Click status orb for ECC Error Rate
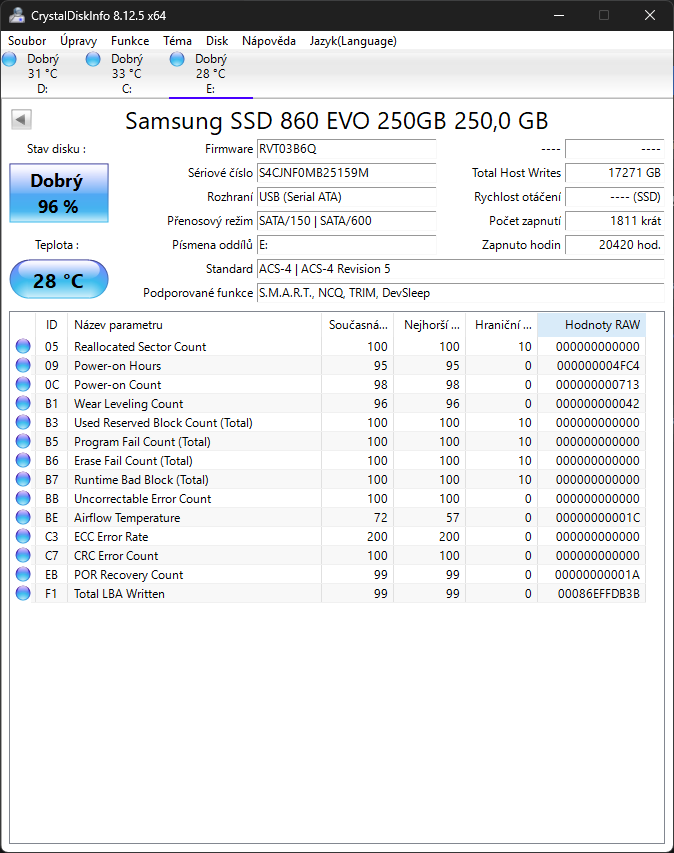Screen dimensions: 674x853 23,536
